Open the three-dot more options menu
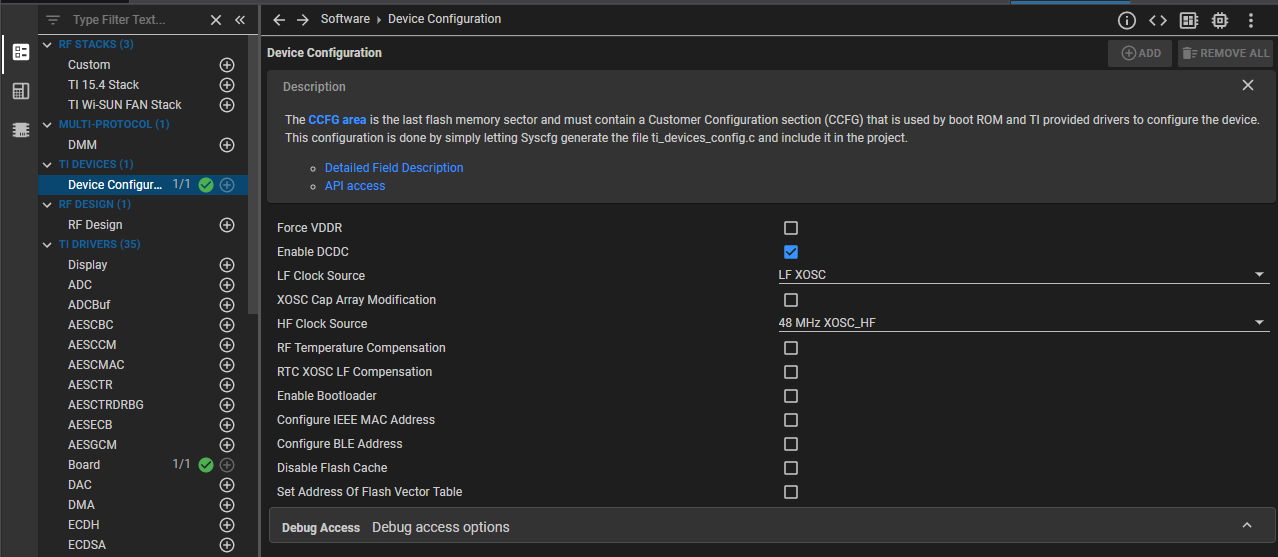Screen dimensions: 1278x557 pos(1251,20)
